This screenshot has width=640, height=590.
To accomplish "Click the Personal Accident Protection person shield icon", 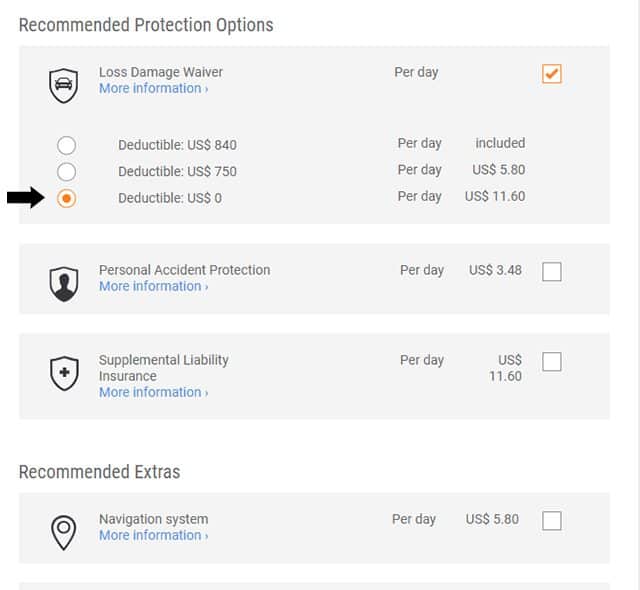I will tap(64, 284).
